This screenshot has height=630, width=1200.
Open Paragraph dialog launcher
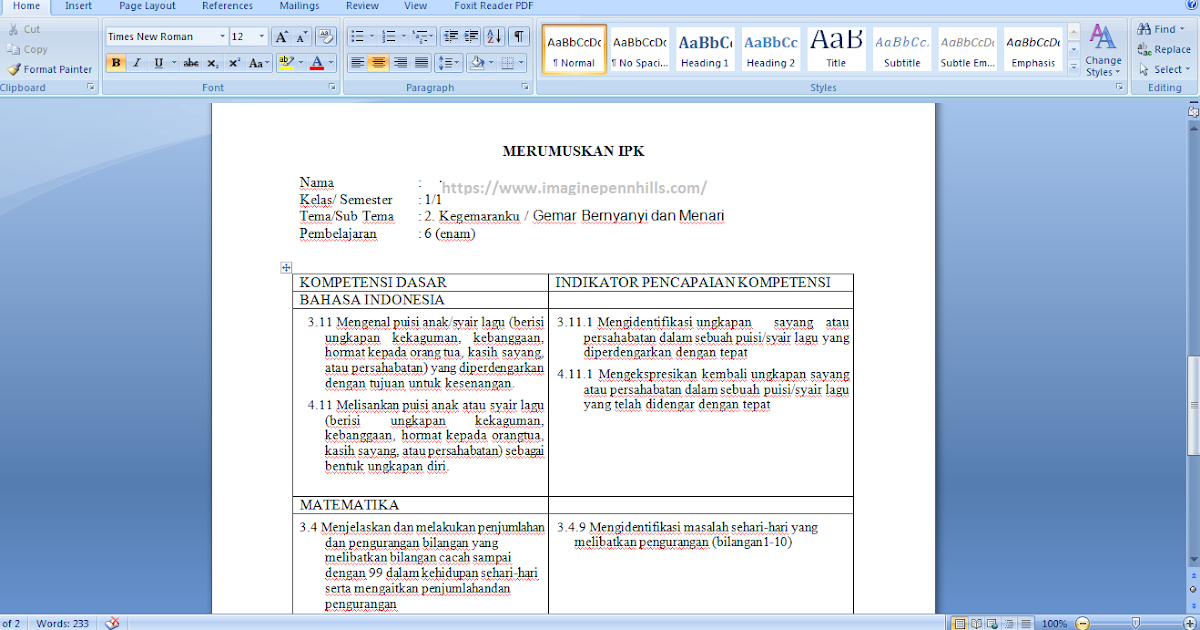point(526,88)
